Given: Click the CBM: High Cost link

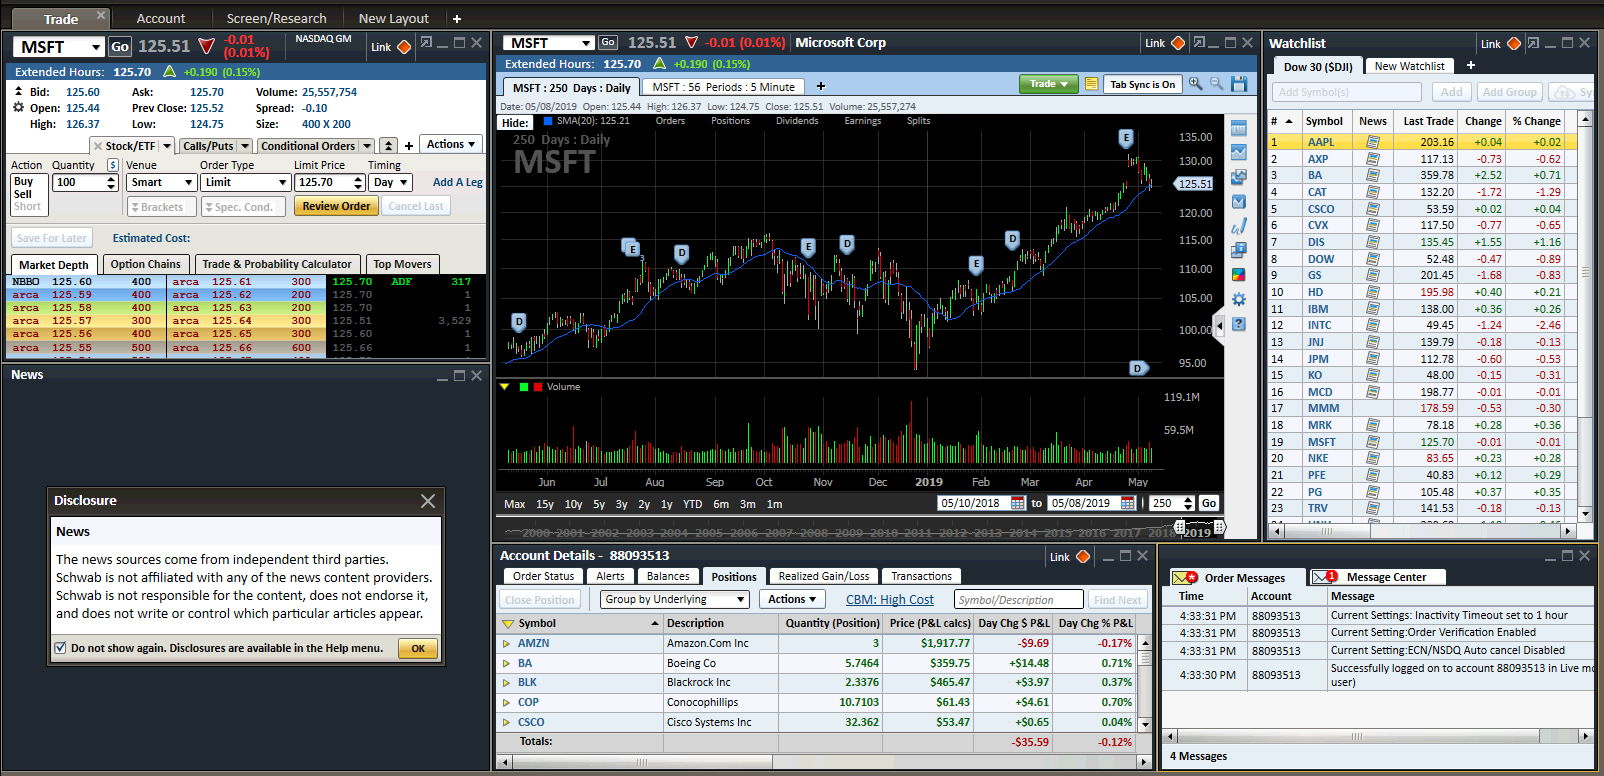Looking at the screenshot, I should 890,600.
